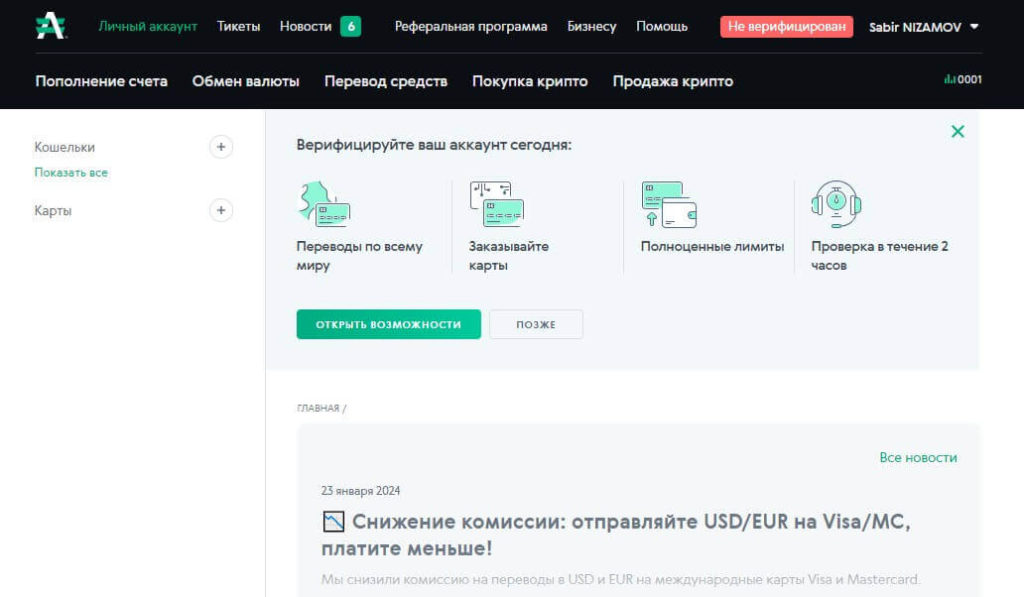
Task: Expand the 'Карты' section with plus
Action: click(x=221, y=210)
